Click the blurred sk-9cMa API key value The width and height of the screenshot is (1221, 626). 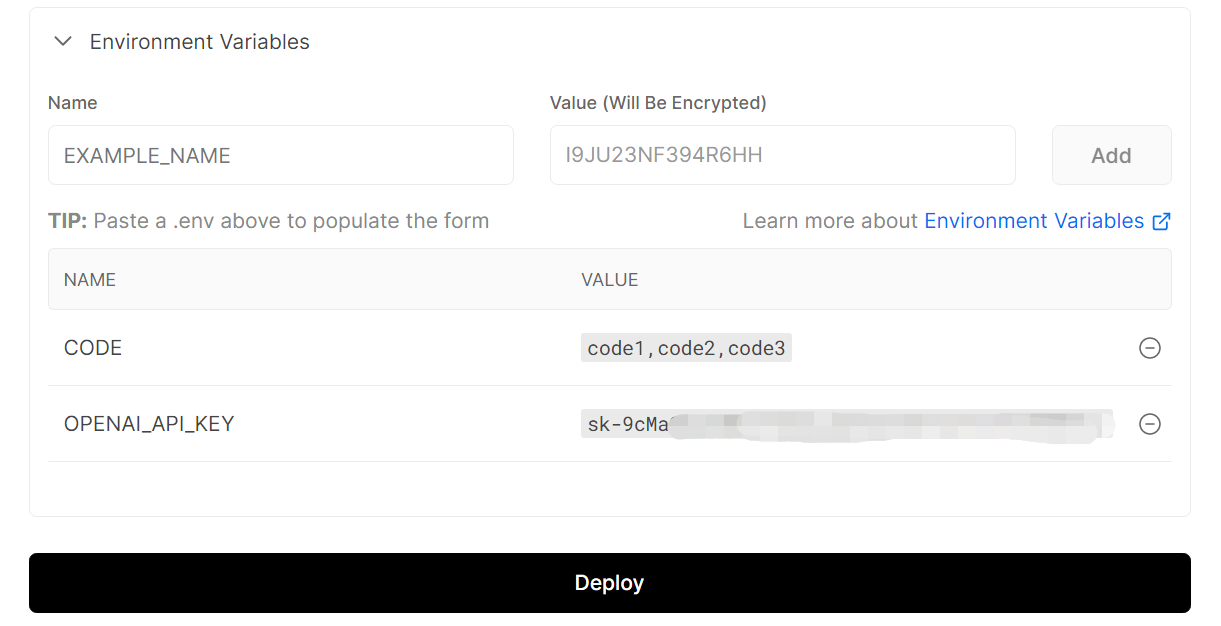[x=846, y=424]
